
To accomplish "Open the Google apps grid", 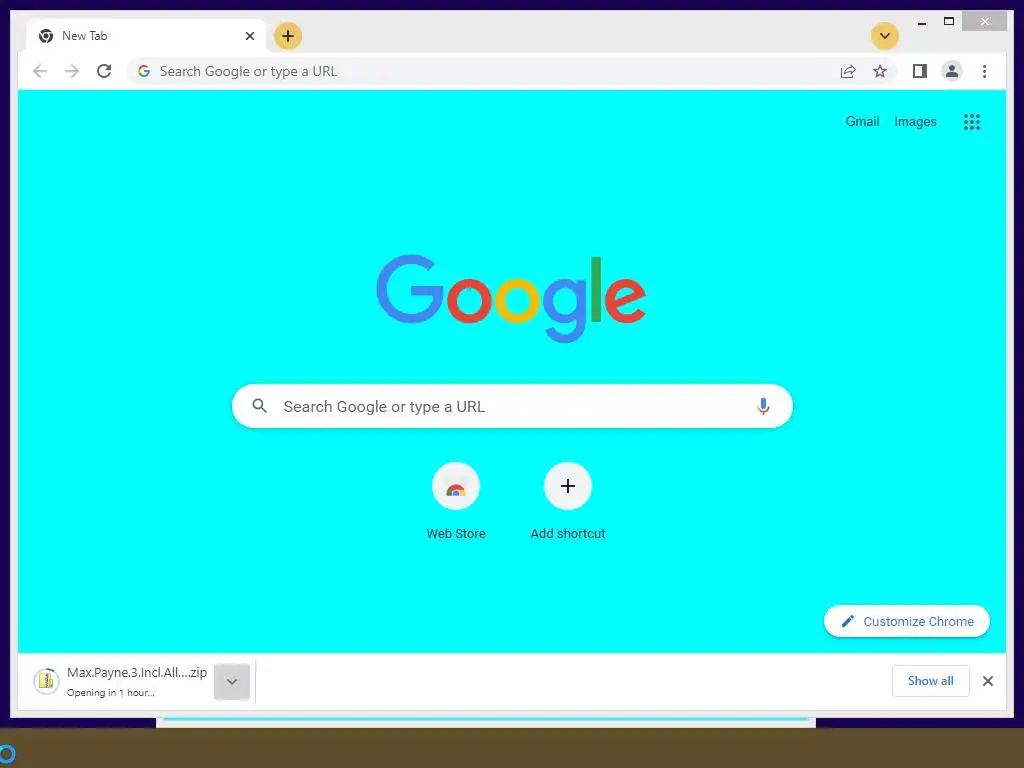I will tap(972, 121).
